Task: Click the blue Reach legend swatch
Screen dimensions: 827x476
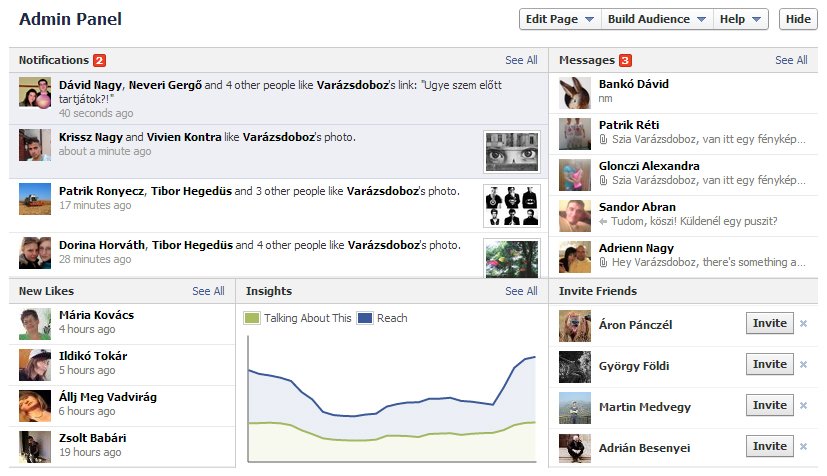Action: click(365, 318)
